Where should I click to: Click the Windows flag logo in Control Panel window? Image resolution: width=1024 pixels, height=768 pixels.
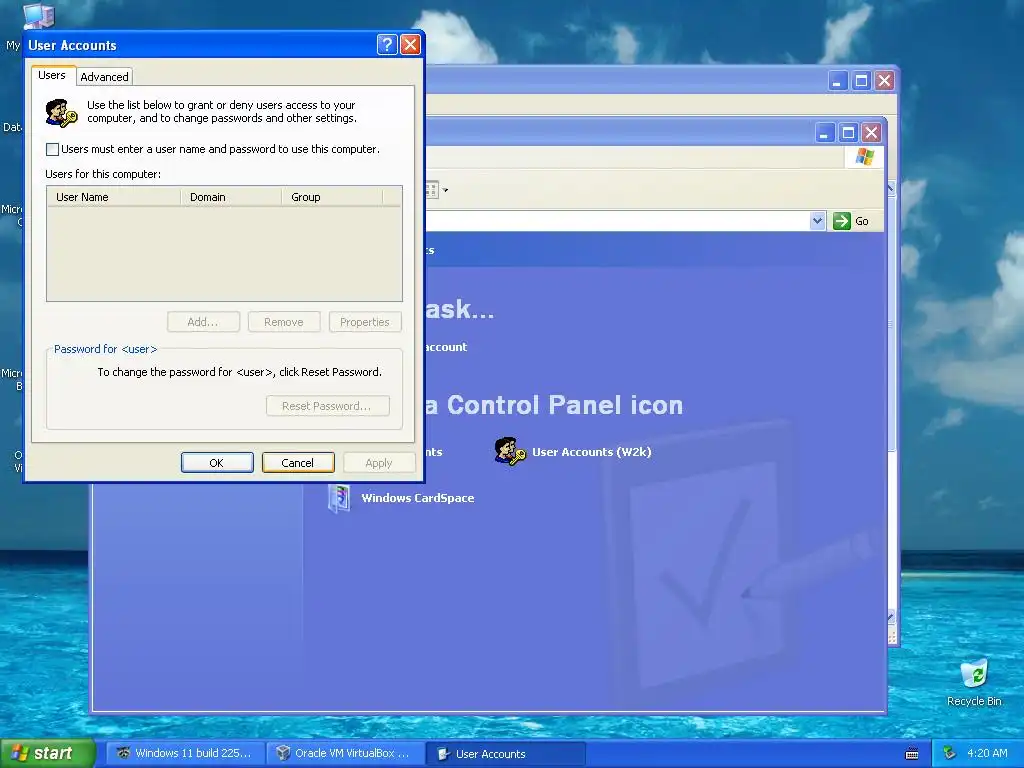[864, 157]
